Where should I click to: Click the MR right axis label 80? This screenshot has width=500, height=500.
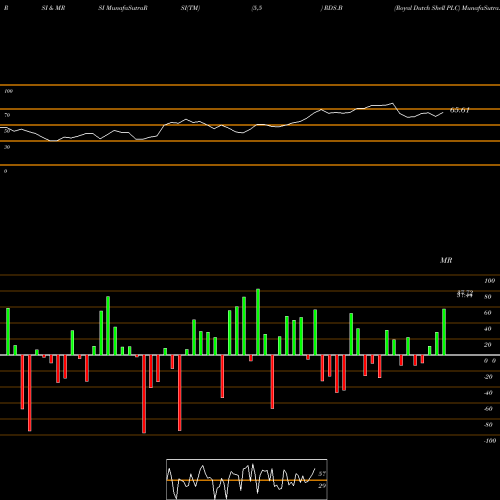pyautogui.click(x=488, y=297)
